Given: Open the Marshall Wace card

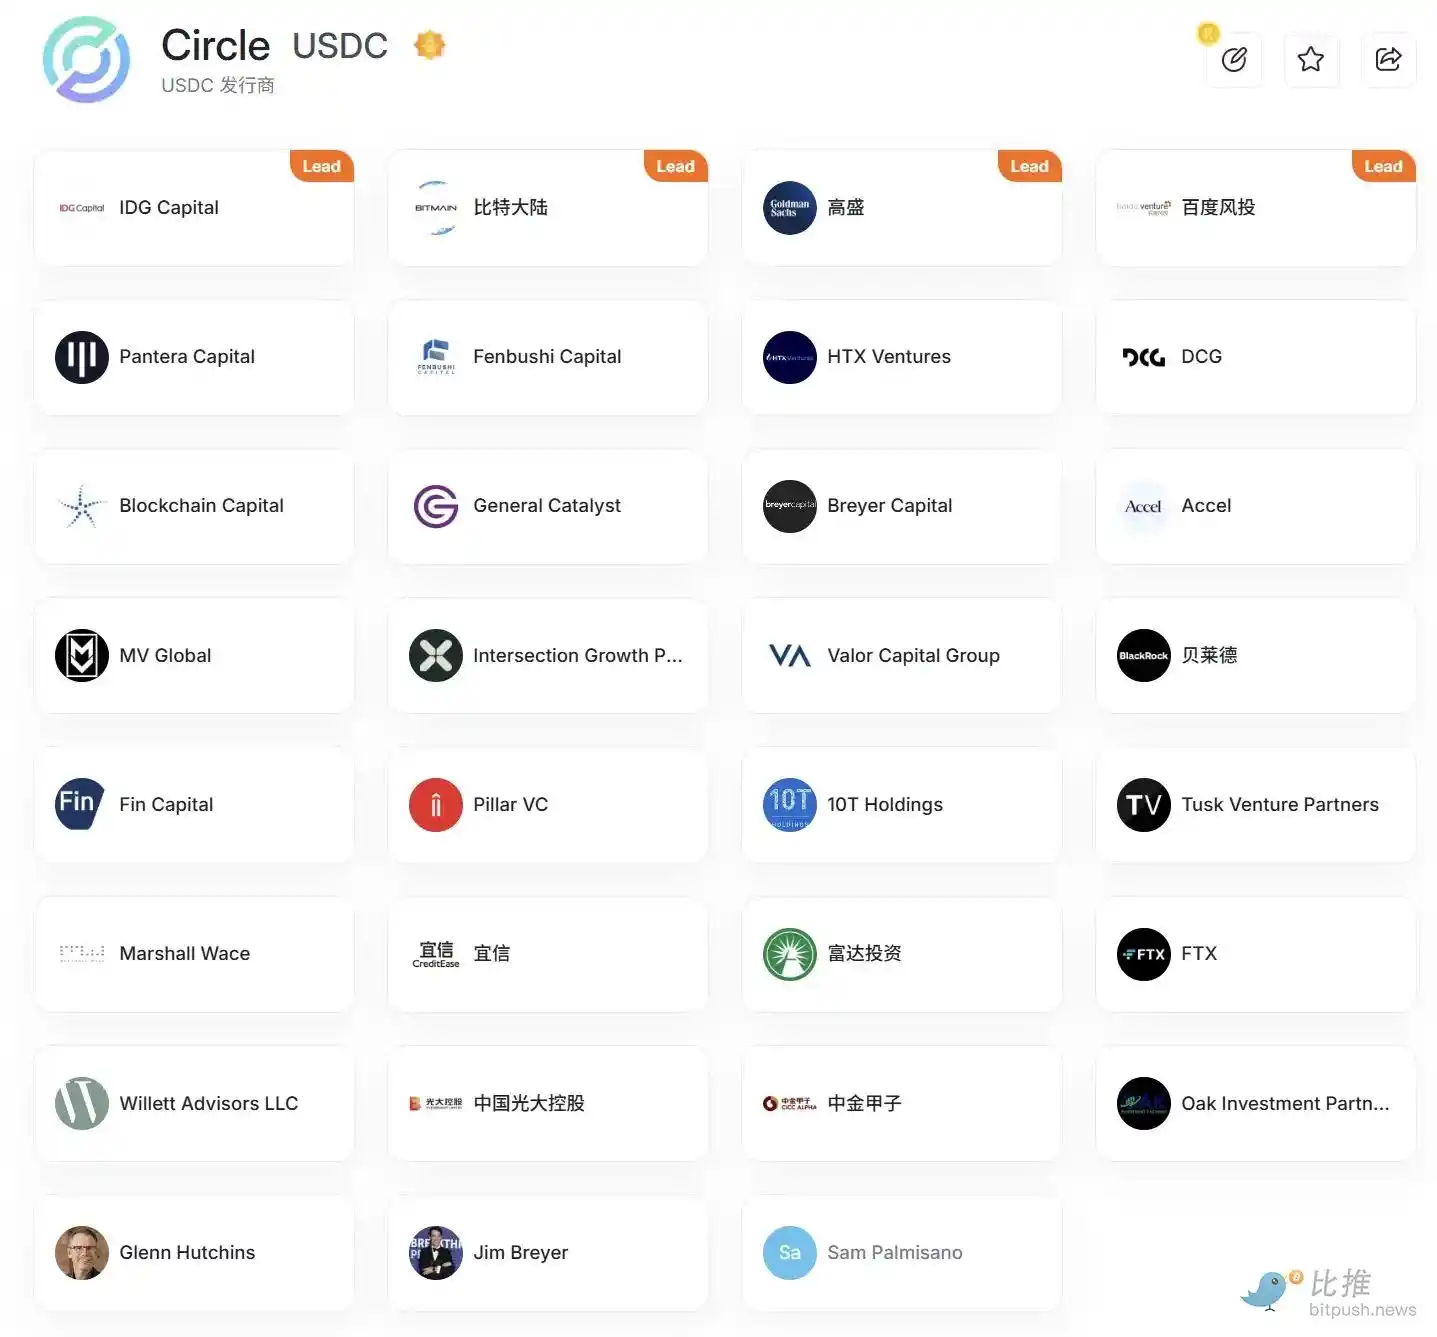Looking at the screenshot, I should (x=194, y=954).
